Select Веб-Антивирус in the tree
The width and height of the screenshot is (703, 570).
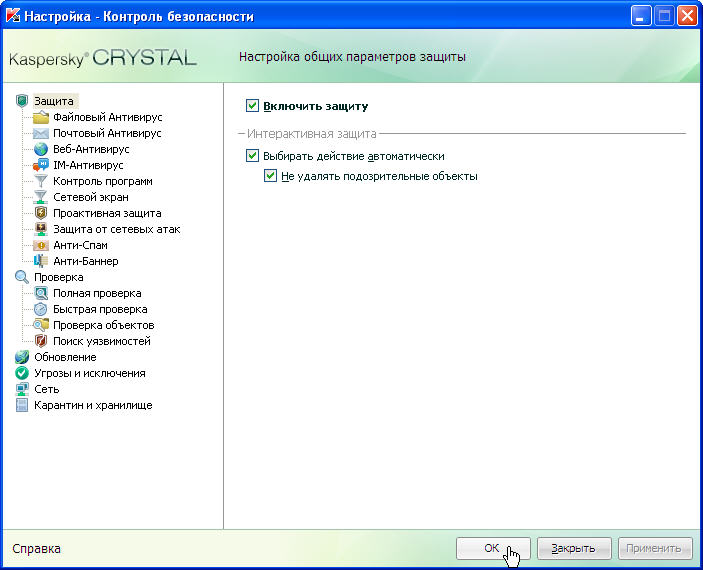(x=91, y=149)
